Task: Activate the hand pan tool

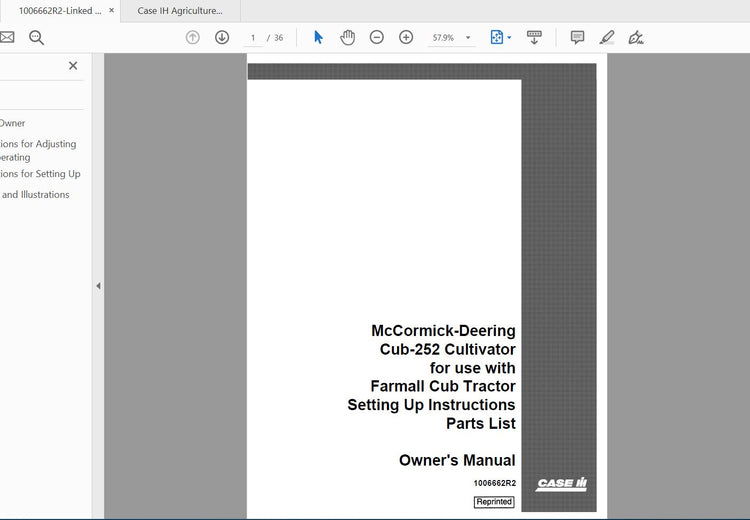Action: coord(348,37)
